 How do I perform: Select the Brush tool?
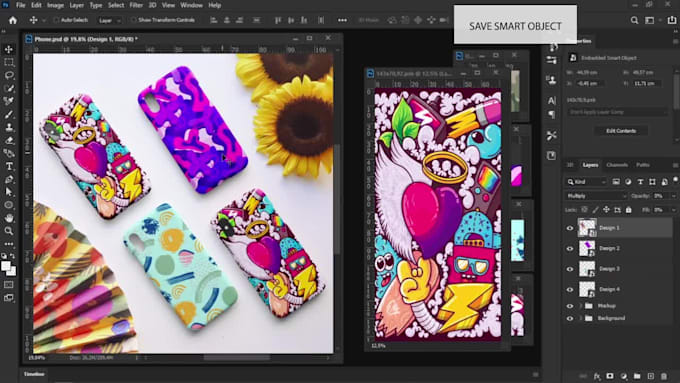point(9,114)
